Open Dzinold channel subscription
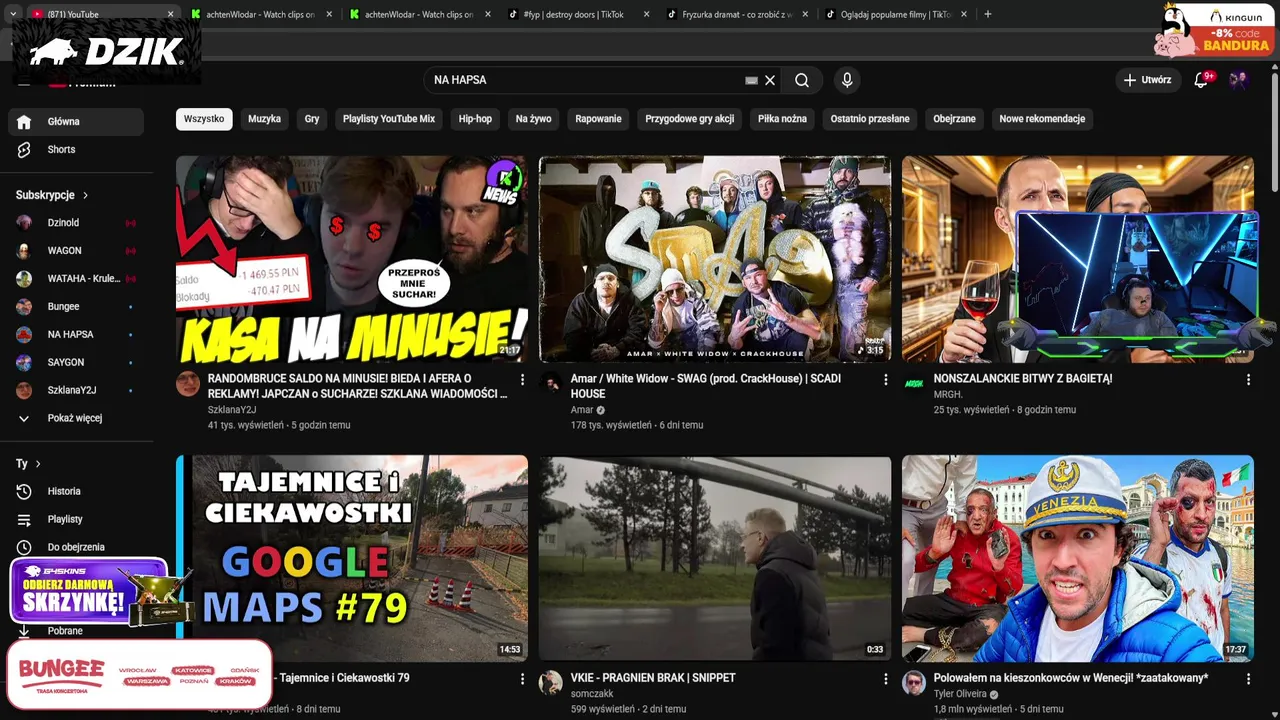This screenshot has width=1280, height=720. (x=76, y=223)
